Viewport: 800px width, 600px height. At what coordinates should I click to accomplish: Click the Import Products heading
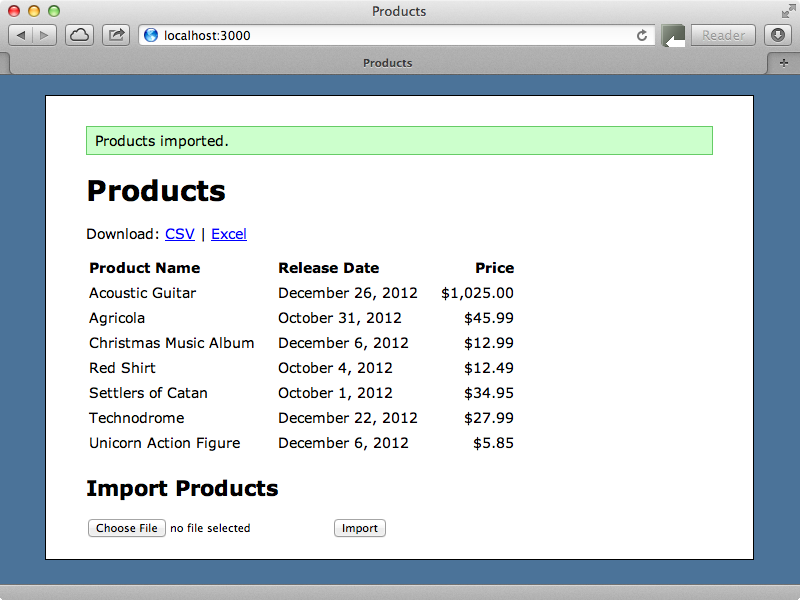182,488
